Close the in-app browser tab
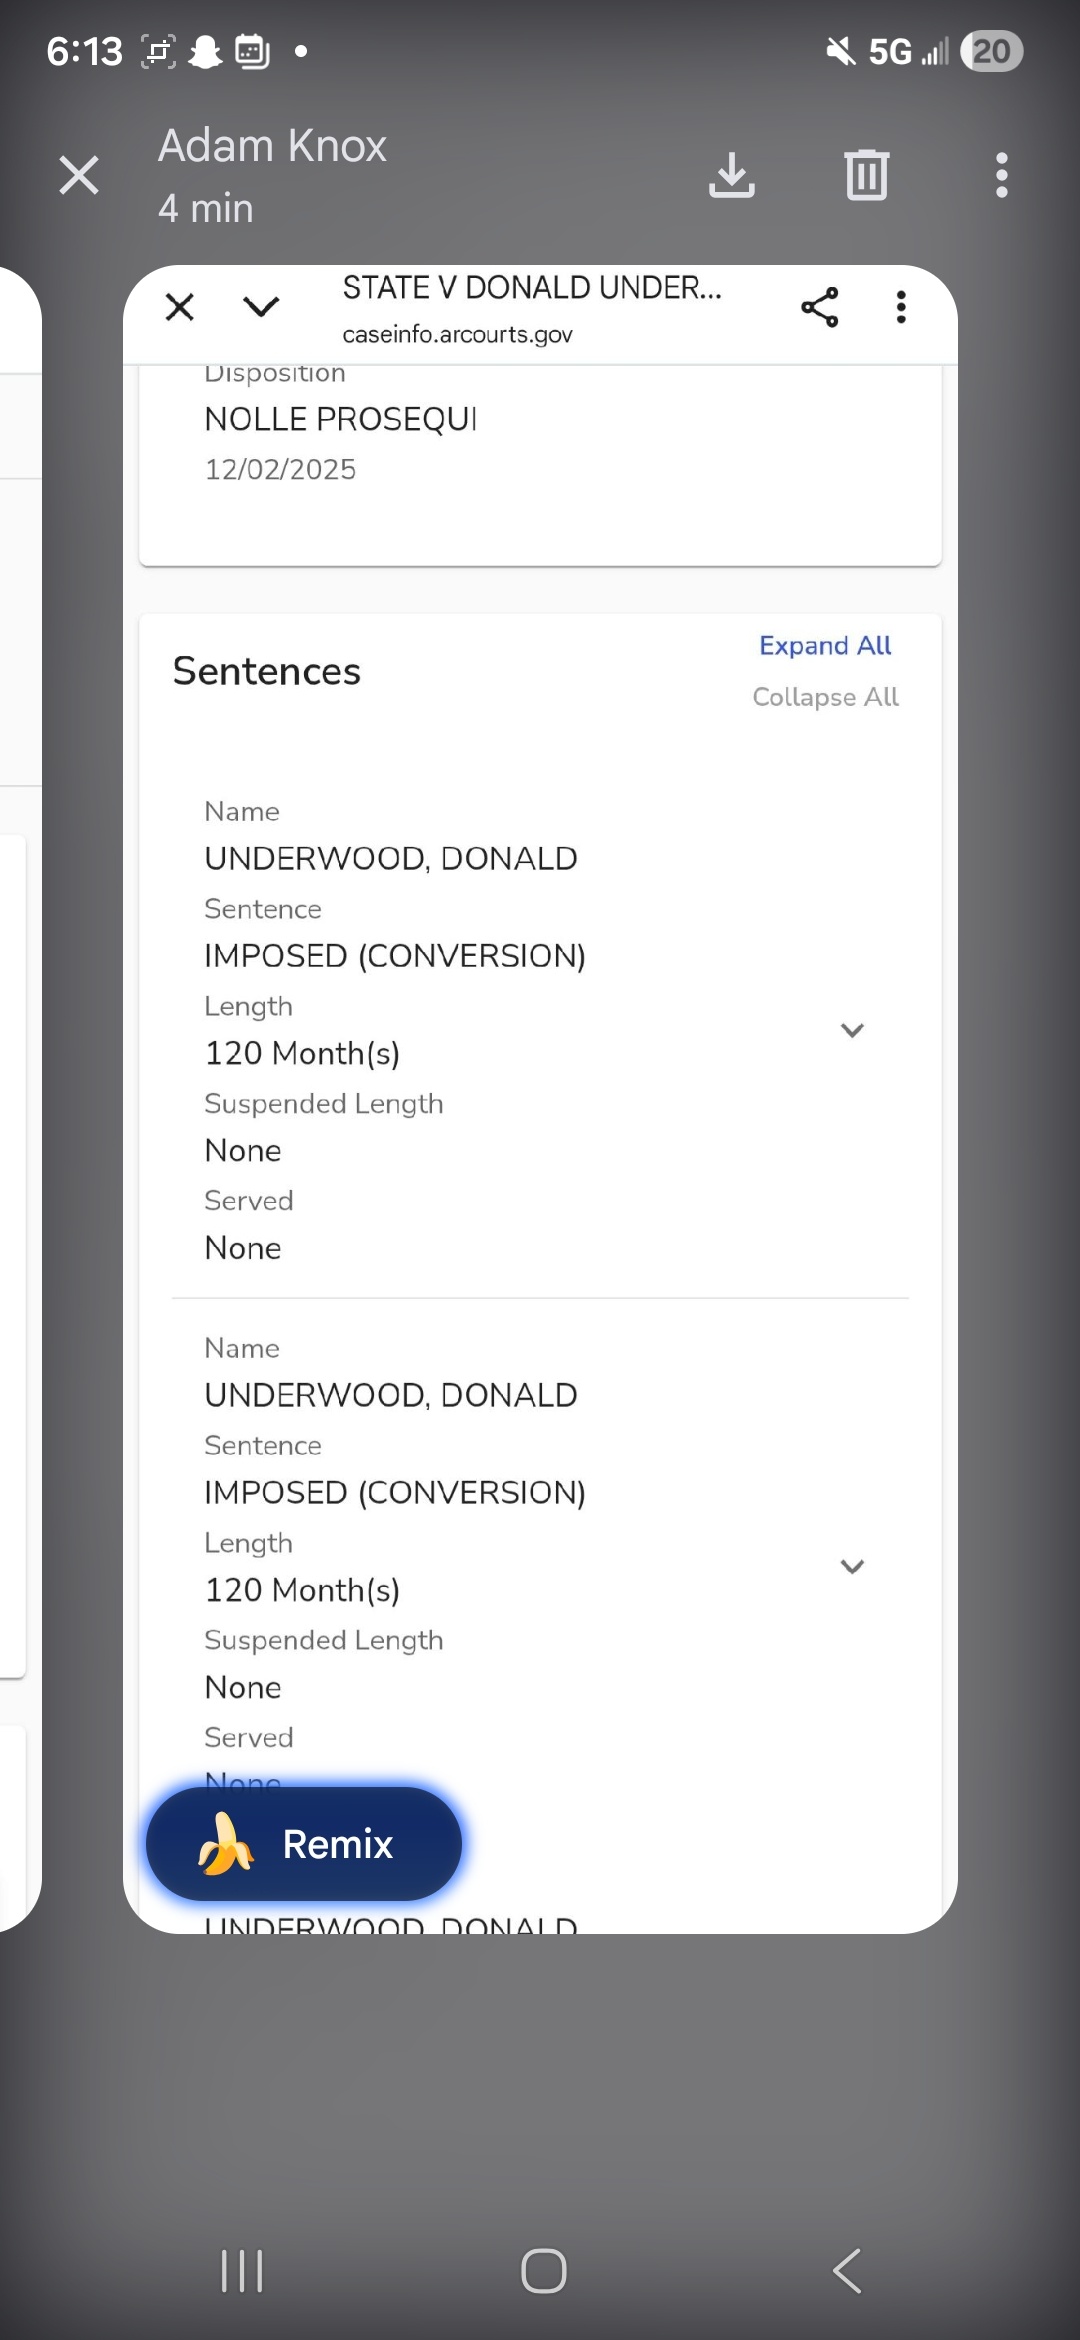This screenshot has width=1080, height=2340. pyautogui.click(x=180, y=307)
